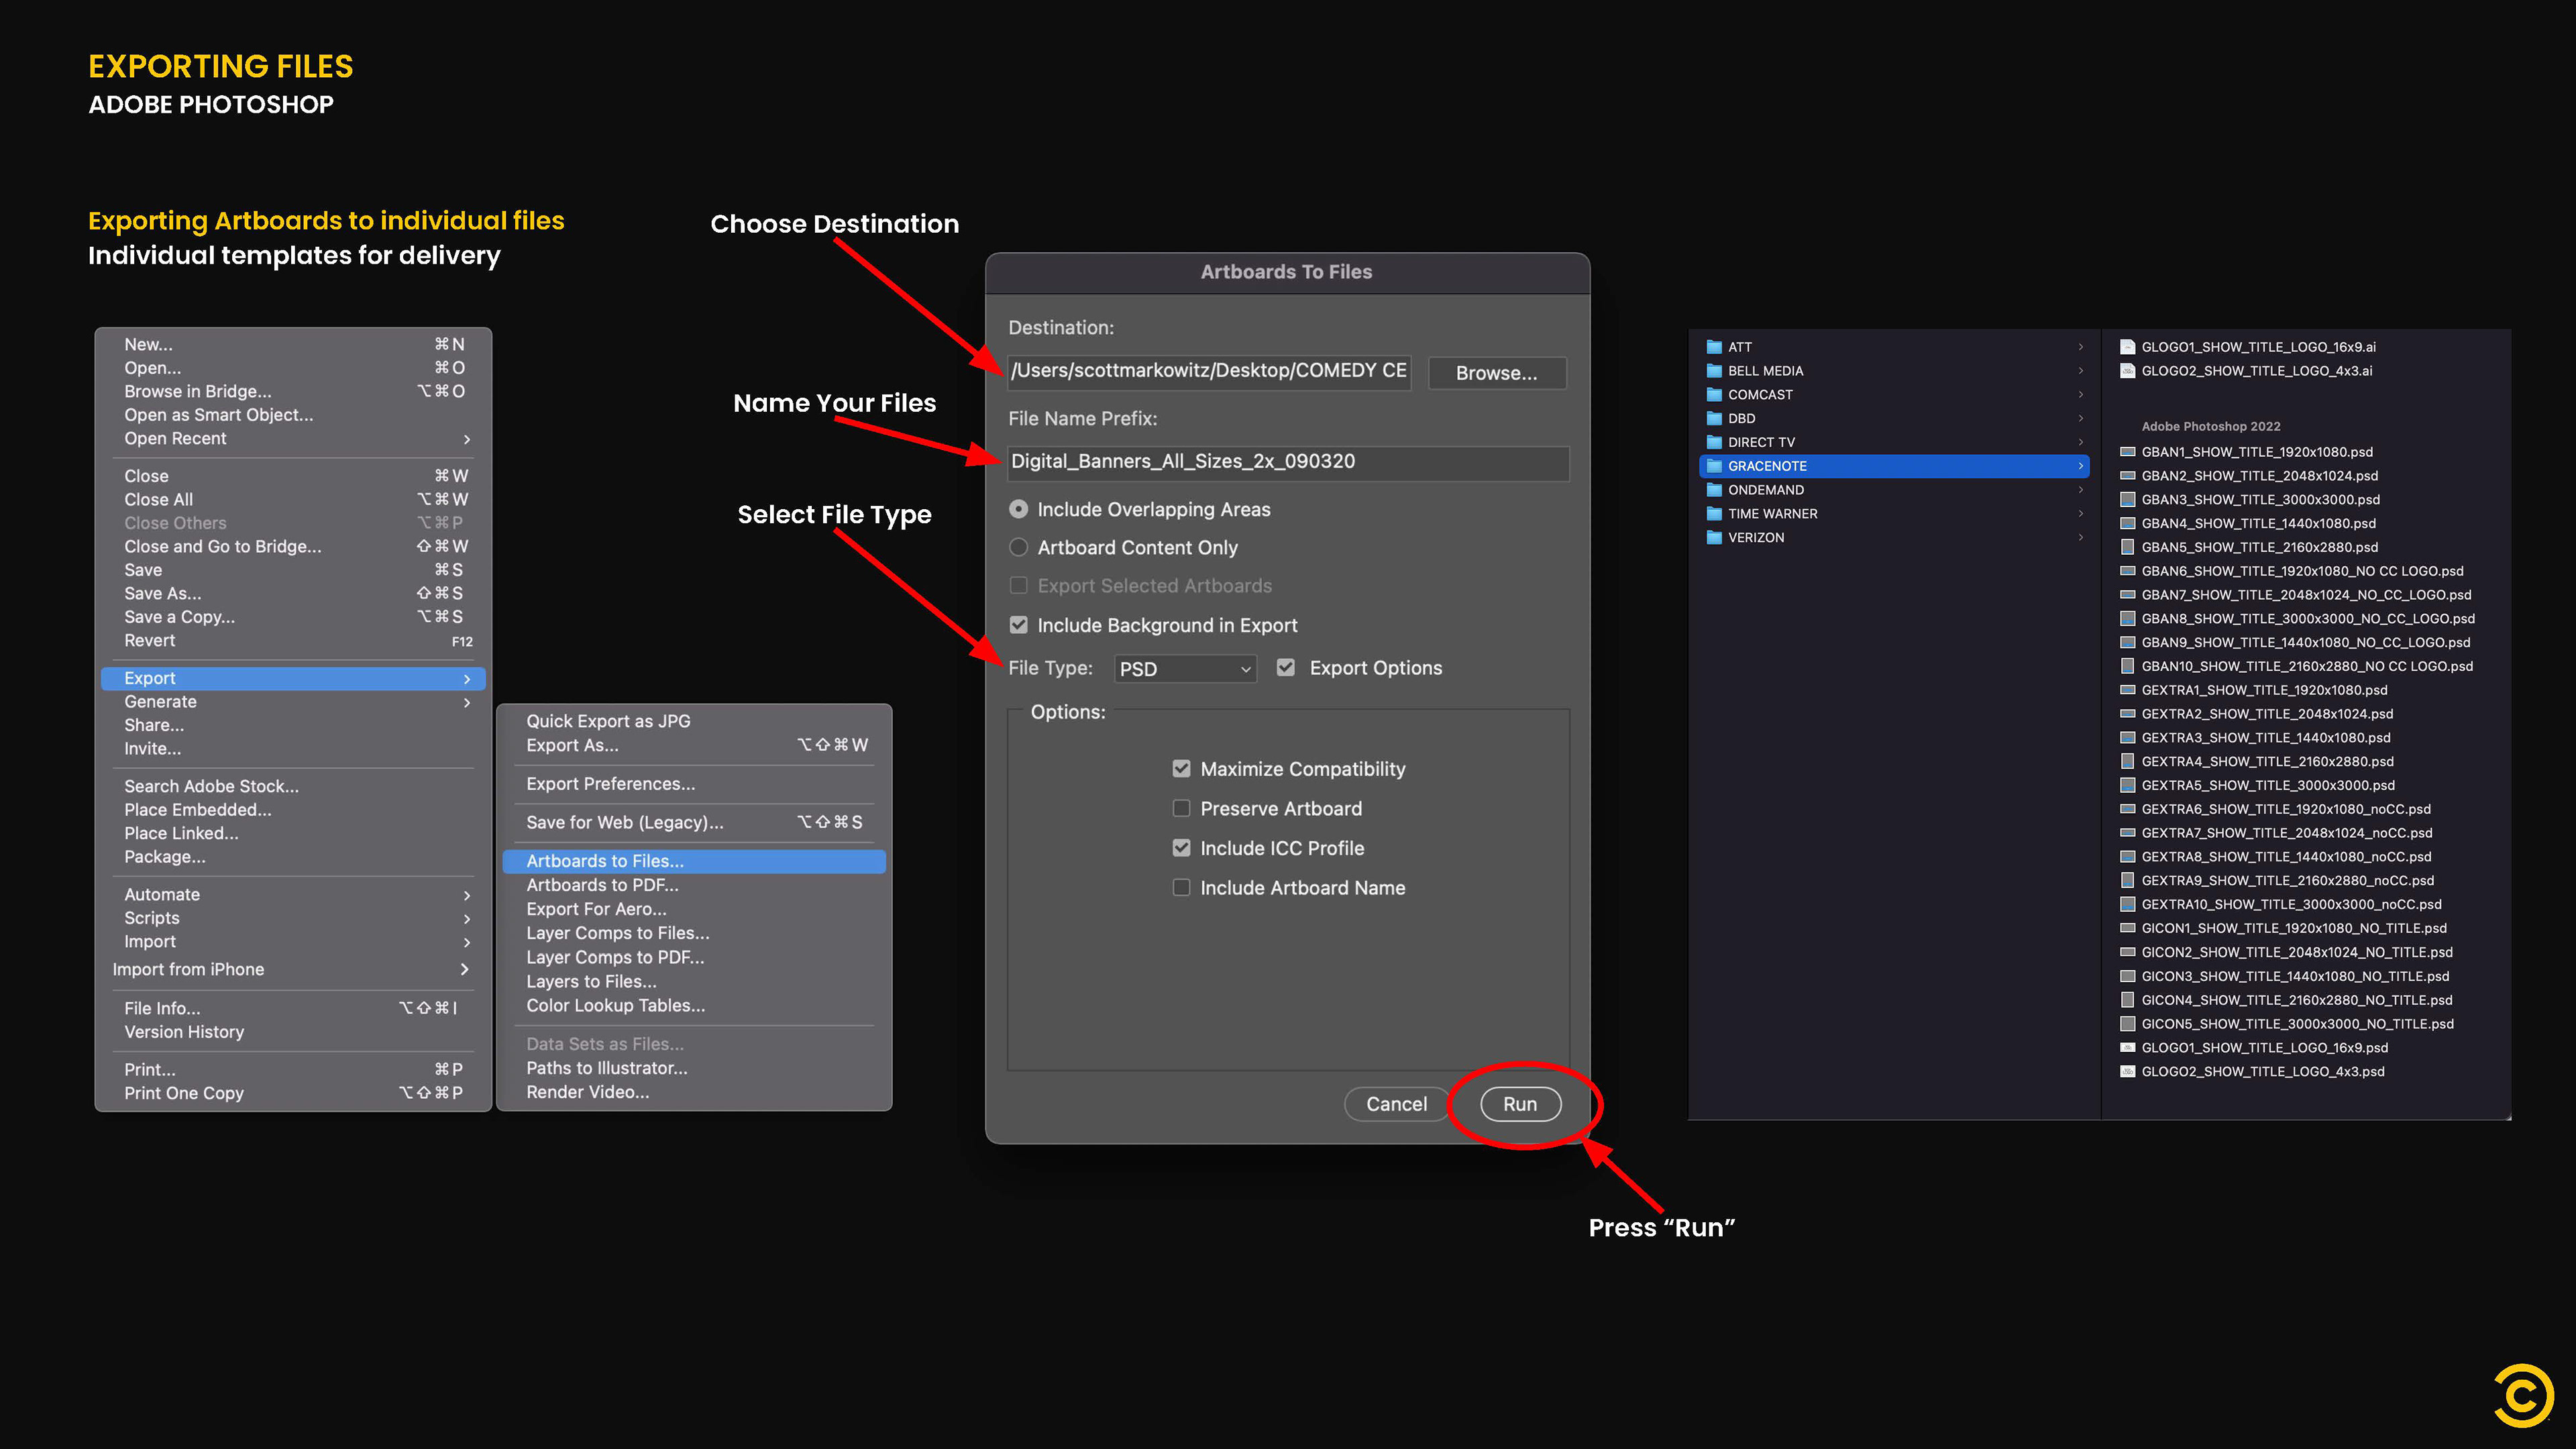Expand the Generate submenu arrow

click(466, 702)
